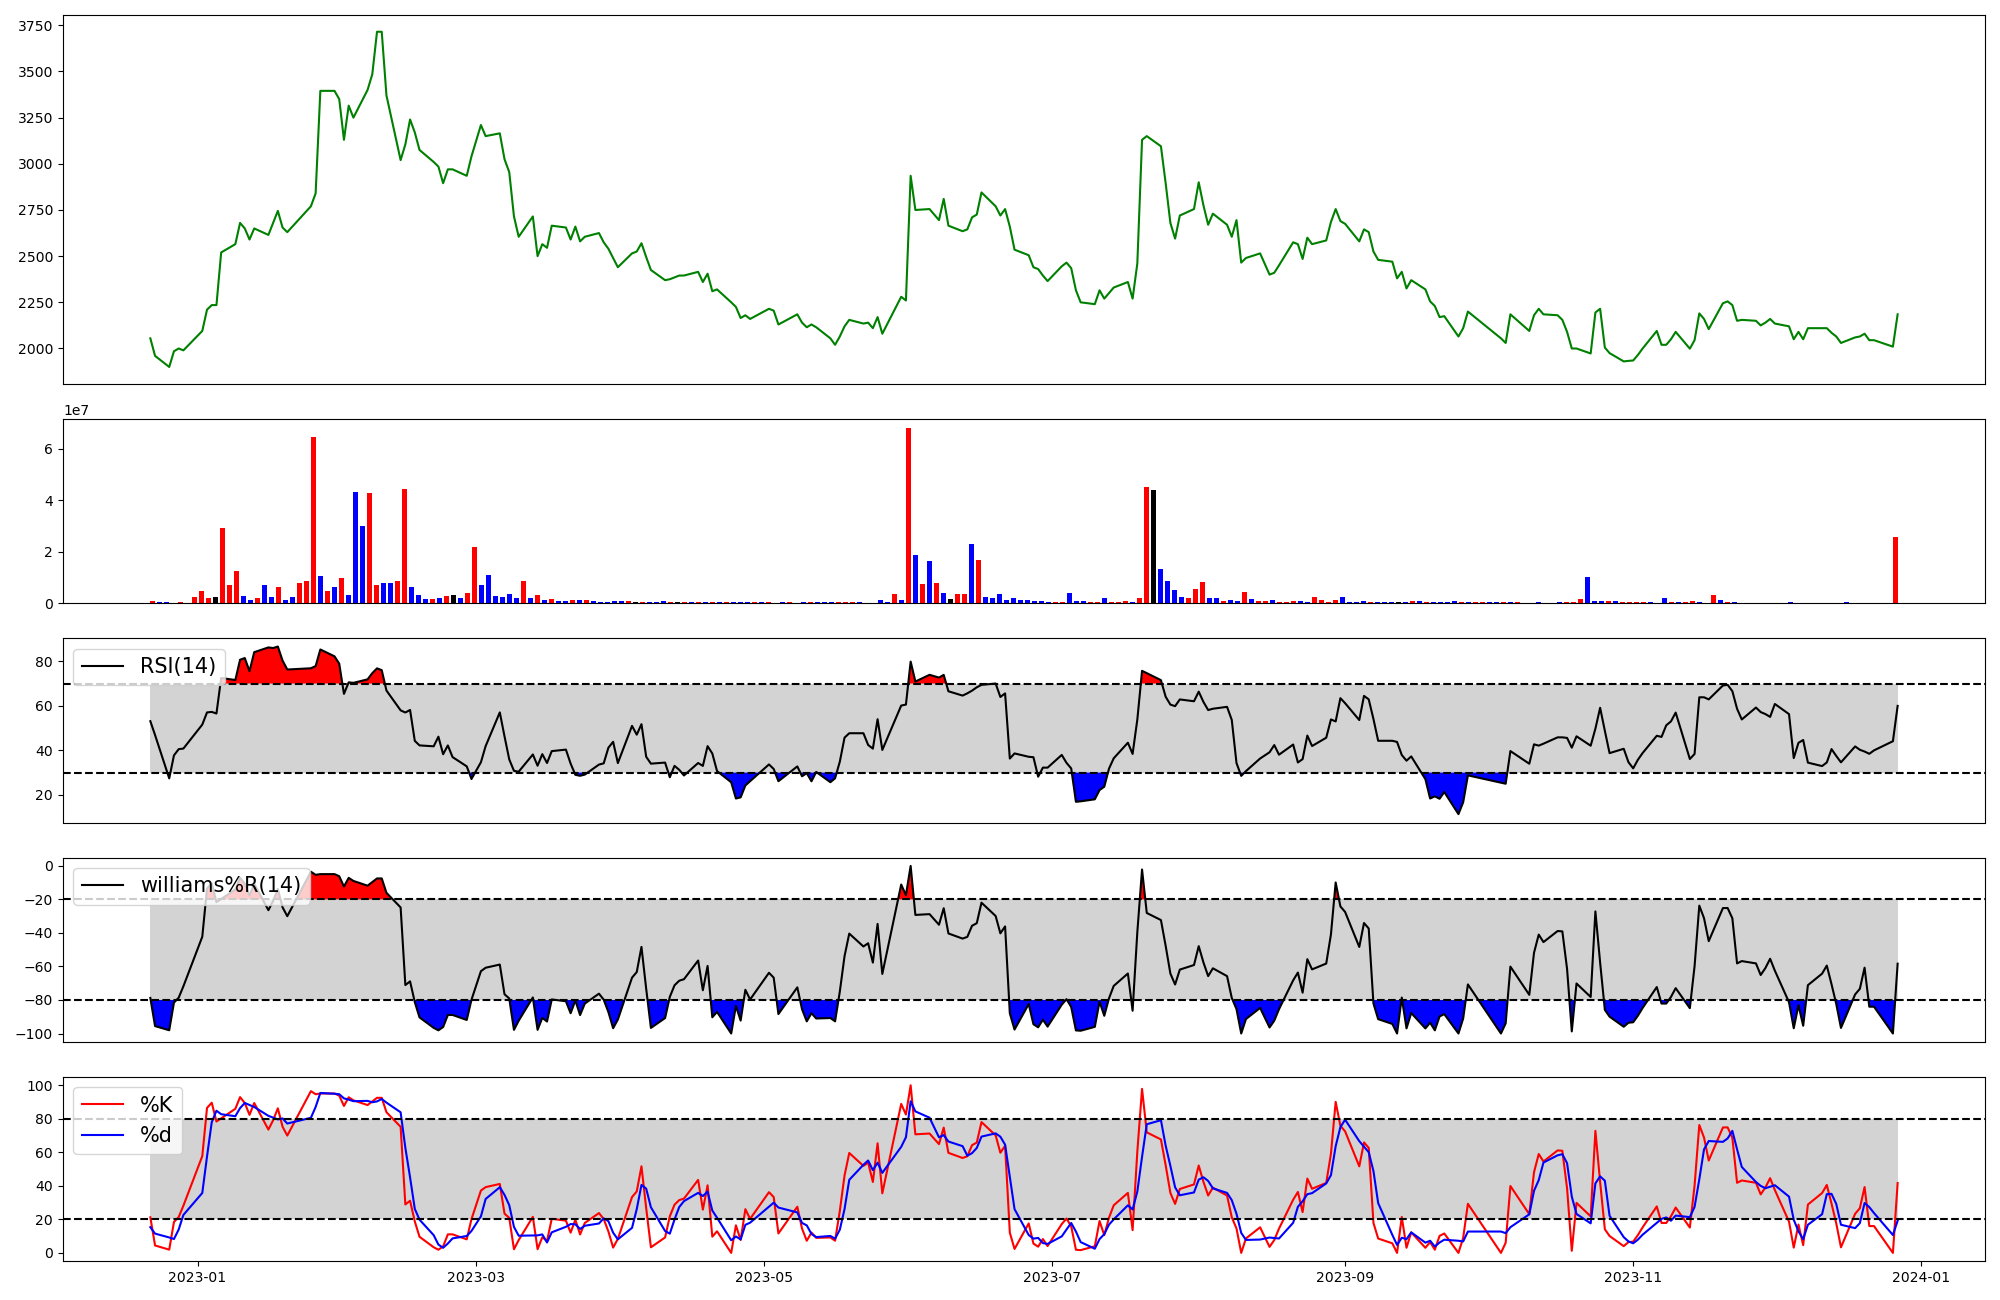Click the 3750 price axis label

tap(36, 26)
